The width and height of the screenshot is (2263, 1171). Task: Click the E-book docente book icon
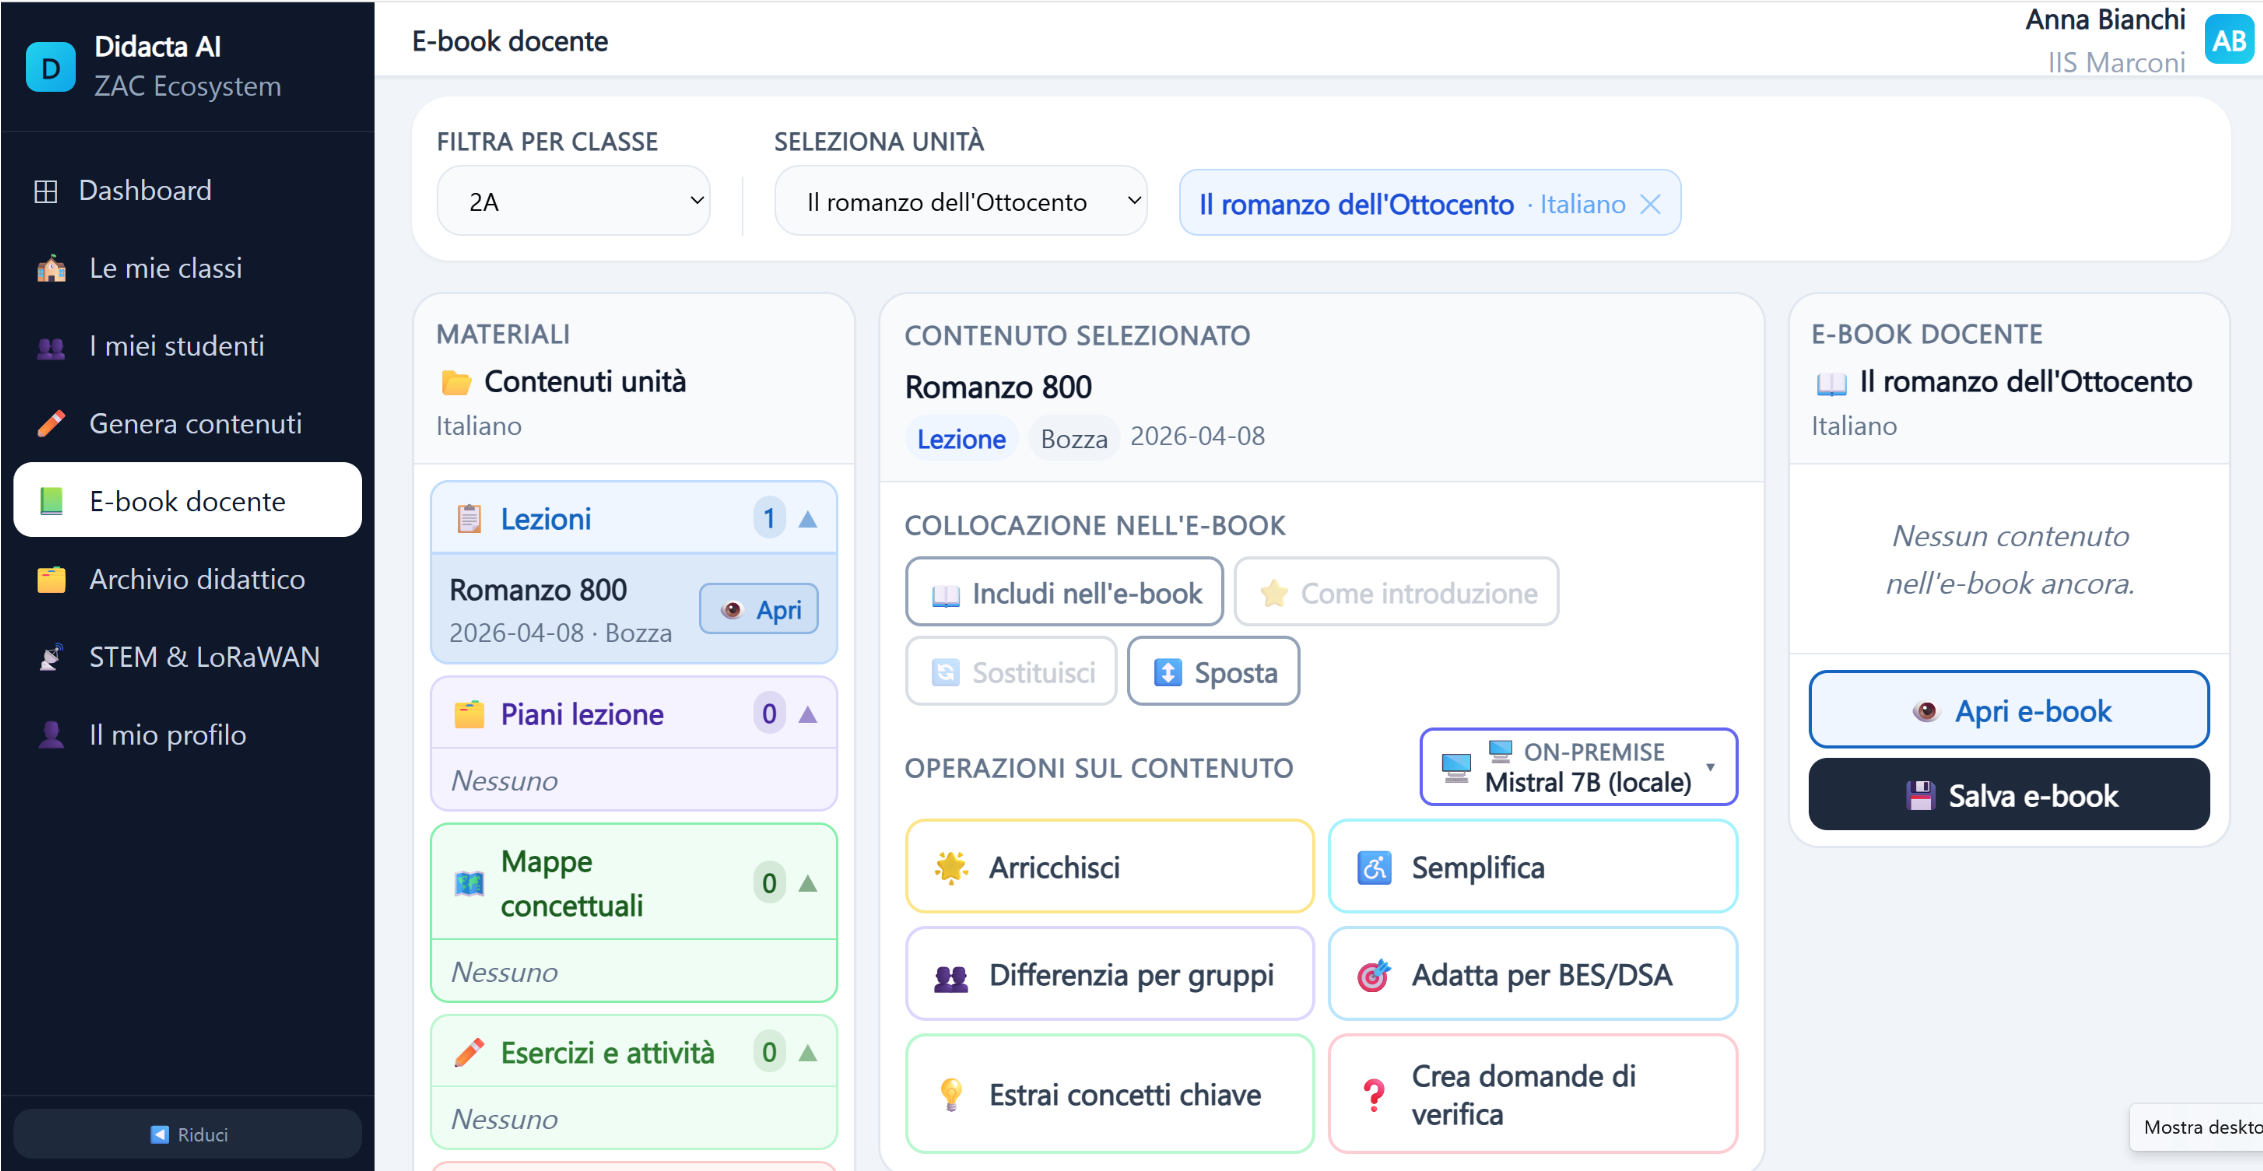click(x=51, y=501)
